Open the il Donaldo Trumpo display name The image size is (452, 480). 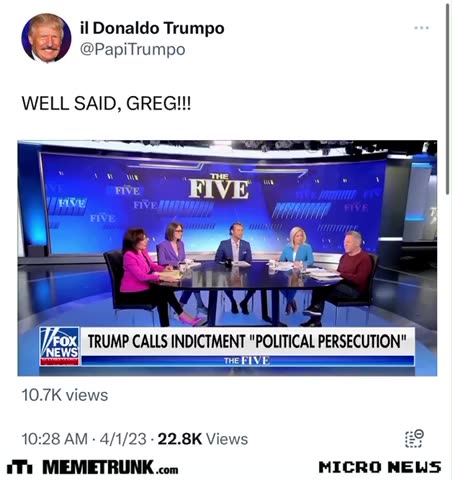tap(152, 28)
